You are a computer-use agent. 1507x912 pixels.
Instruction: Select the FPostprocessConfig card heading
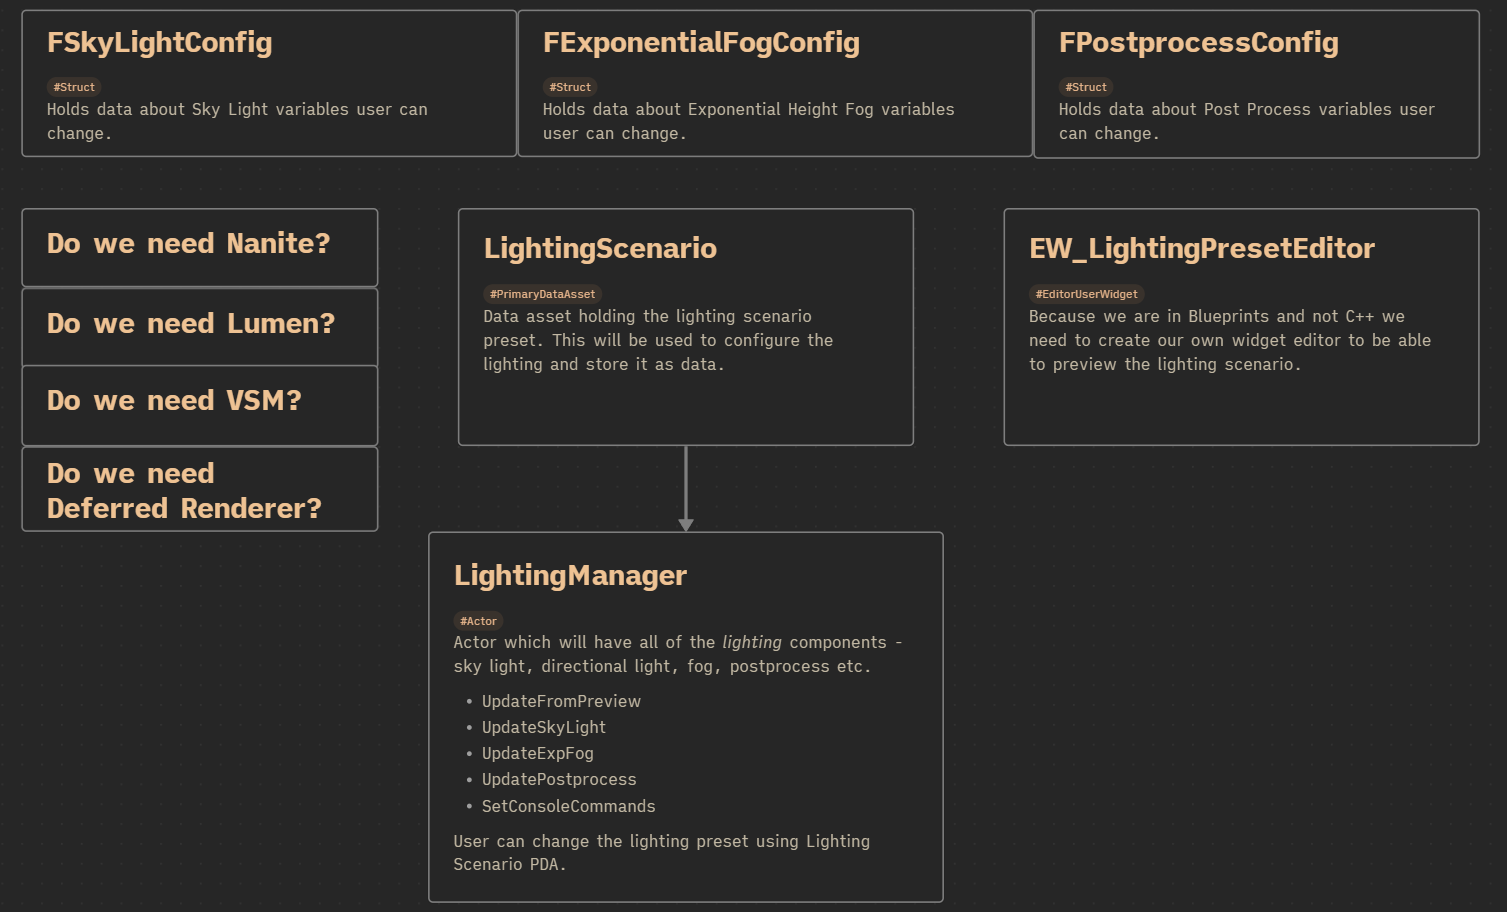point(1198,43)
